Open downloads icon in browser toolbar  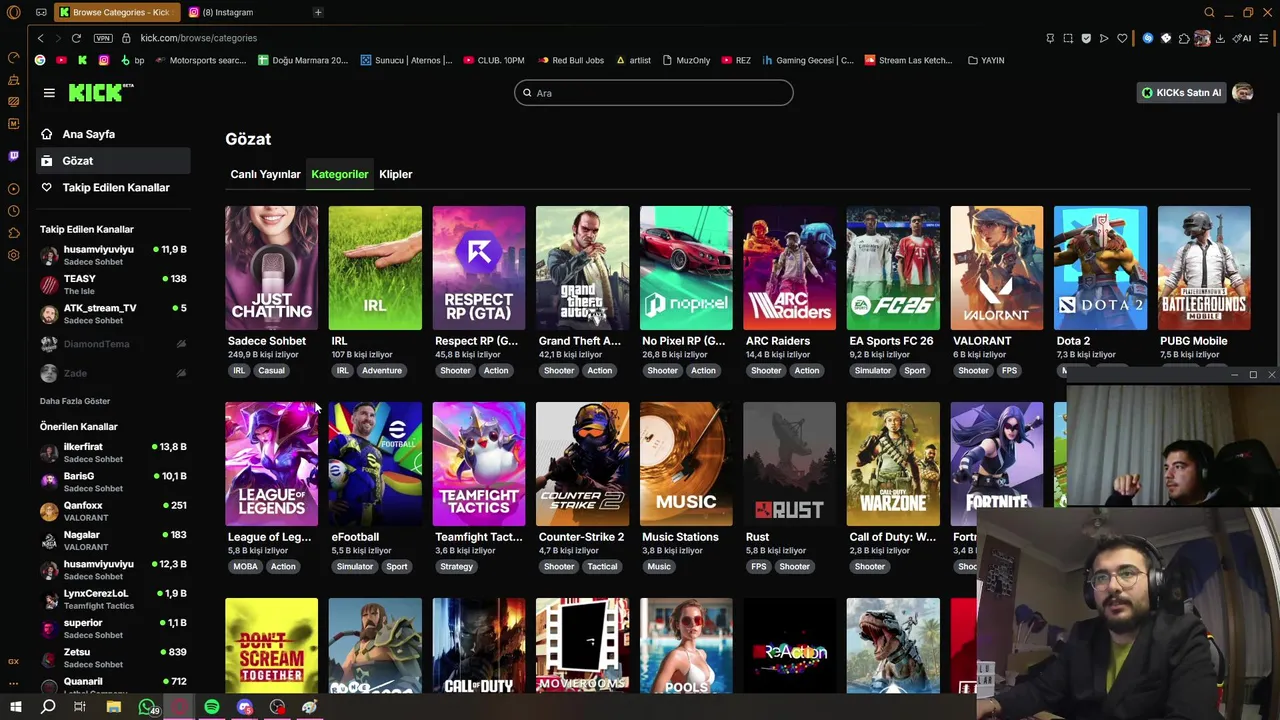coord(1221,38)
